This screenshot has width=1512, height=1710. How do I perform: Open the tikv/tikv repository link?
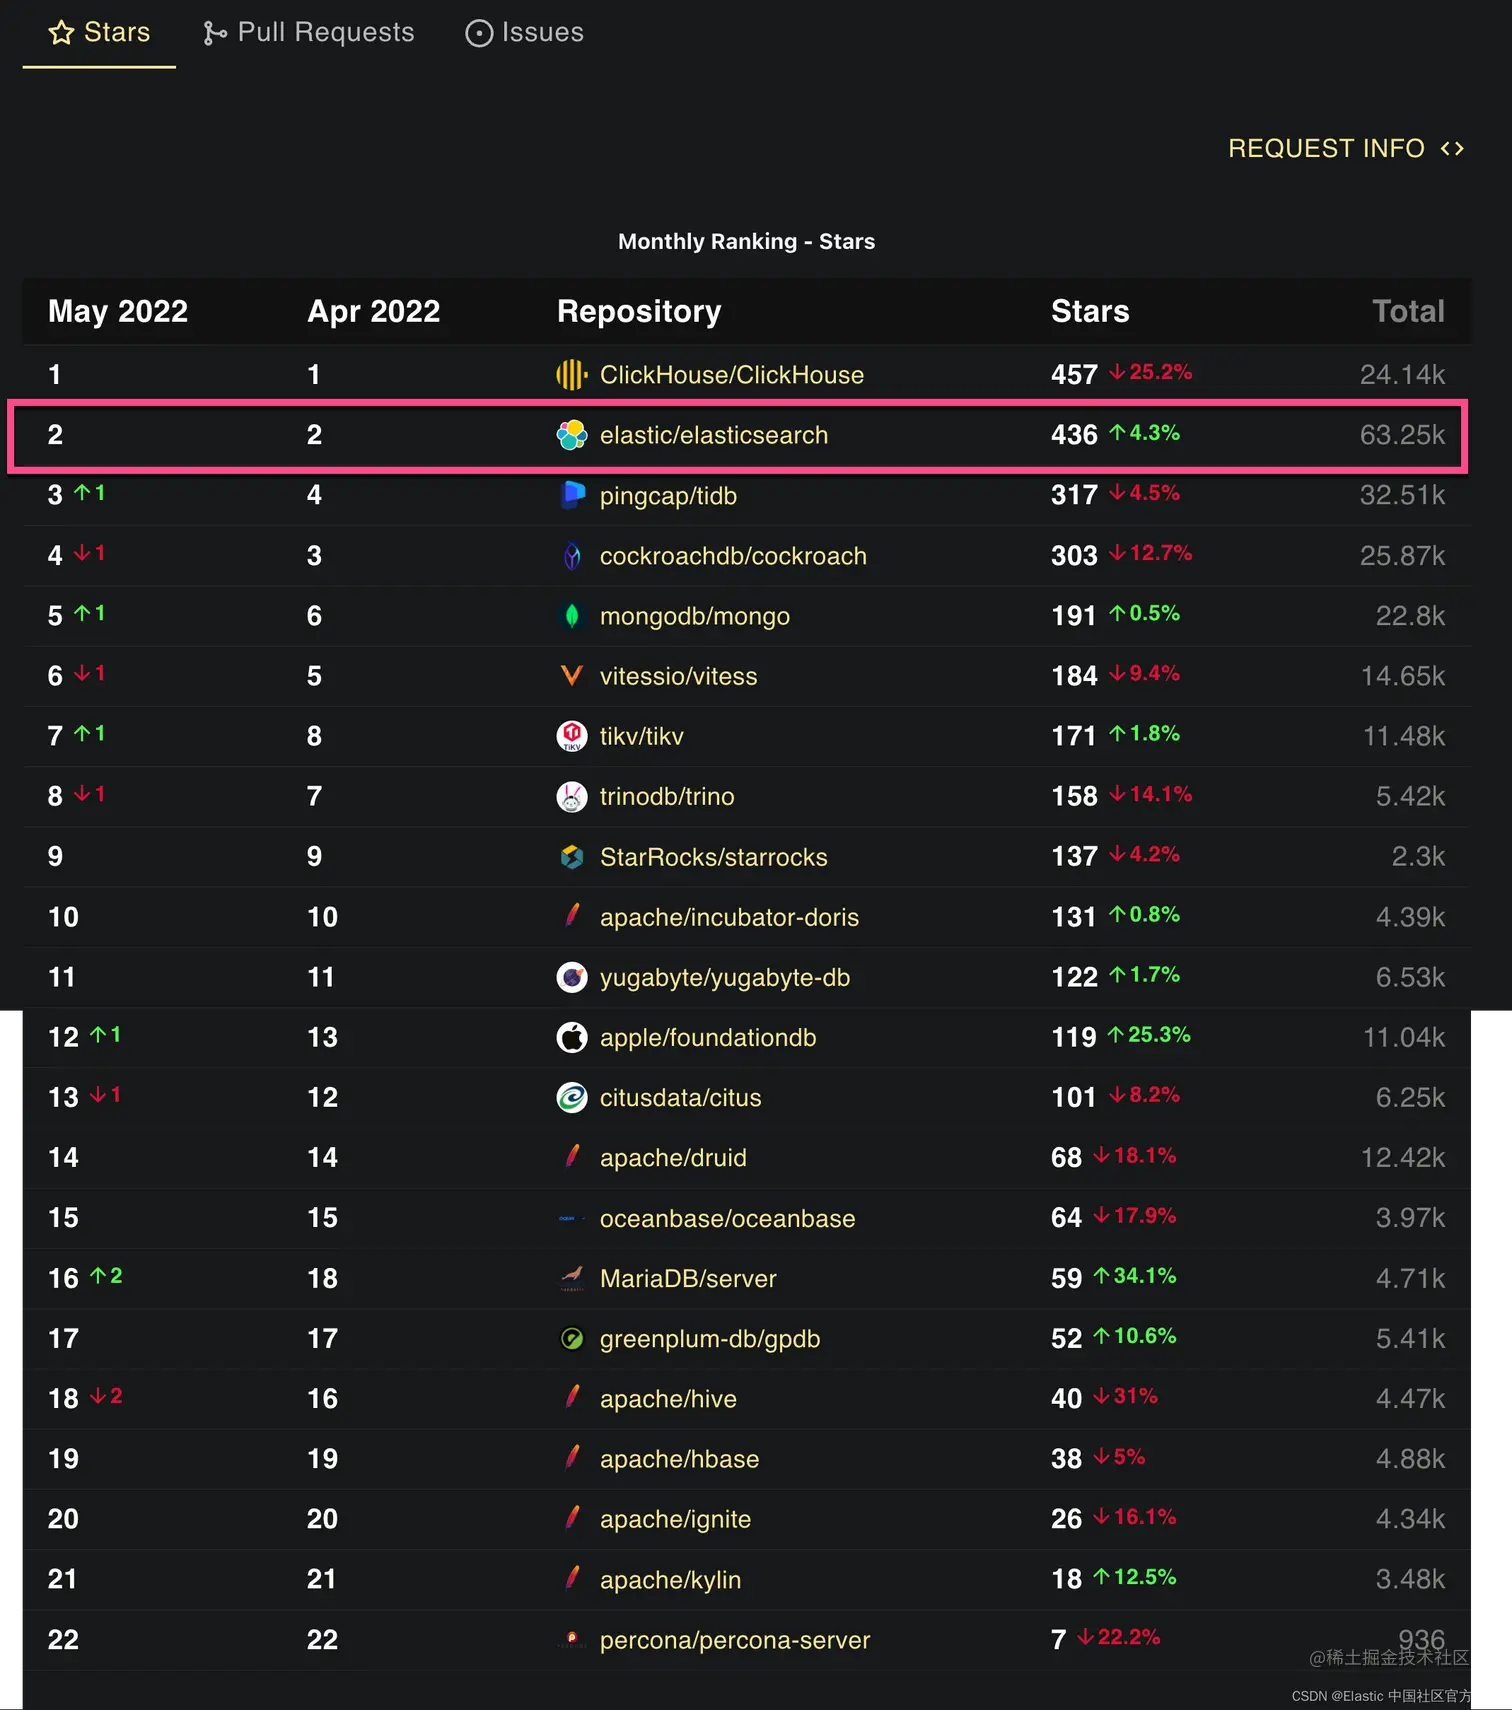pos(641,736)
